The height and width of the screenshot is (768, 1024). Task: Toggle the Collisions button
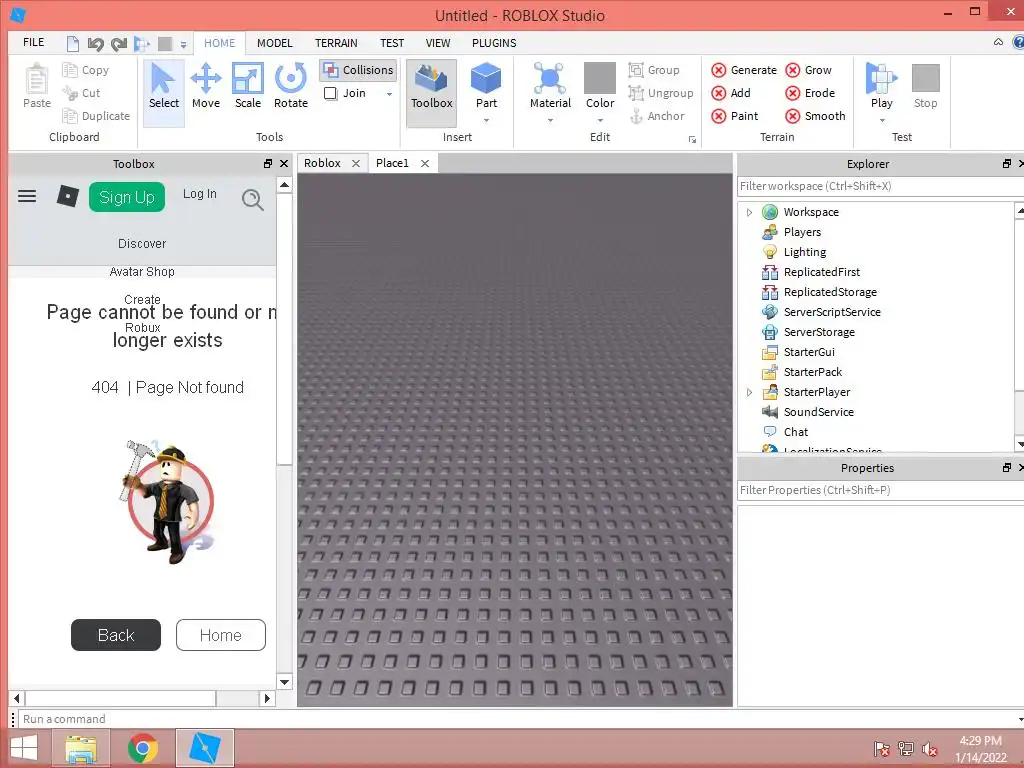[x=359, y=70]
